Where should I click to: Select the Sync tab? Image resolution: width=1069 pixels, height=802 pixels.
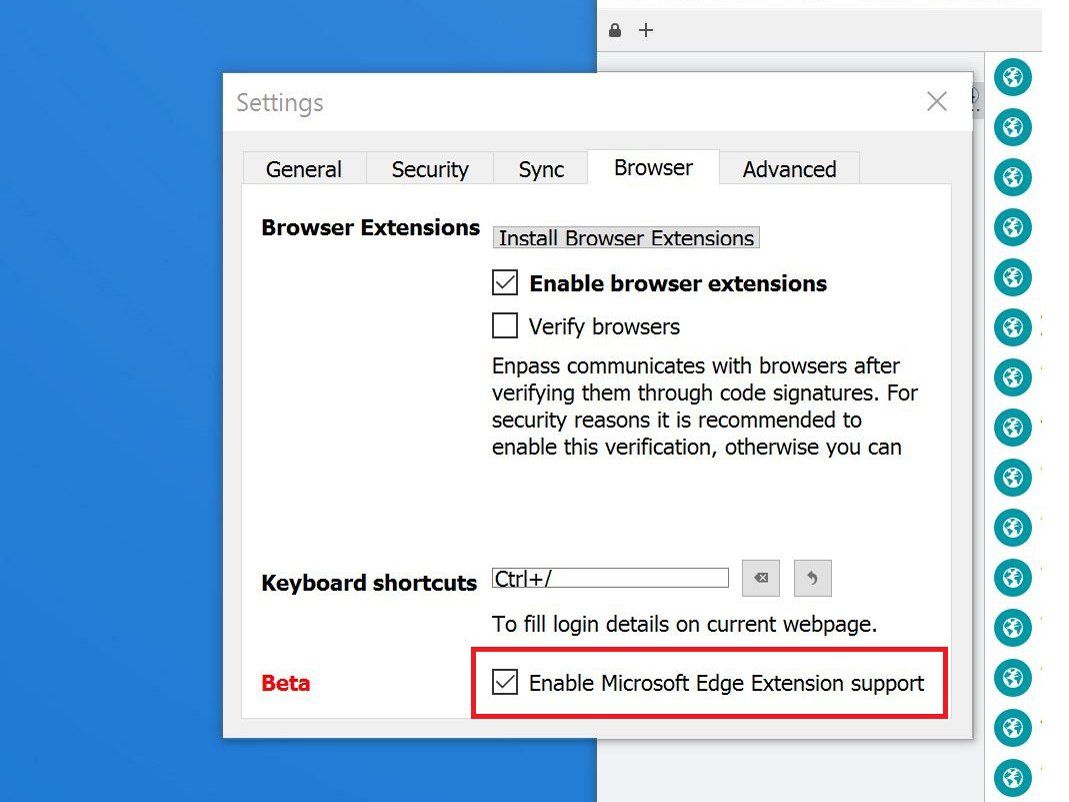click(x=540, y=169)
